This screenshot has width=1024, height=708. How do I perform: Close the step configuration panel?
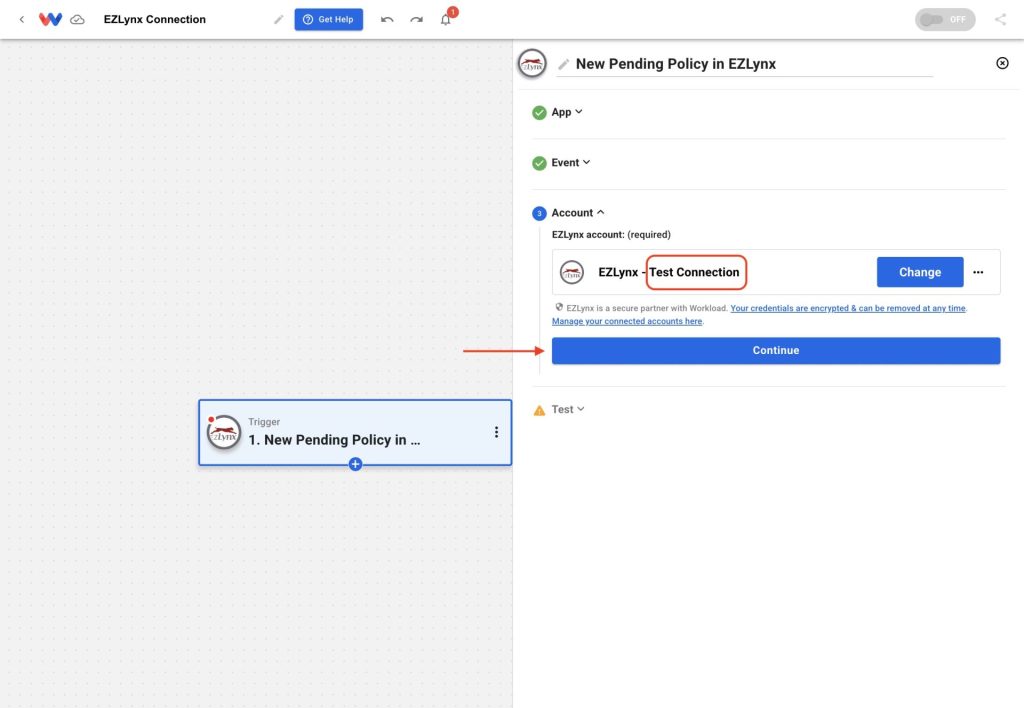pos(1002,63)
